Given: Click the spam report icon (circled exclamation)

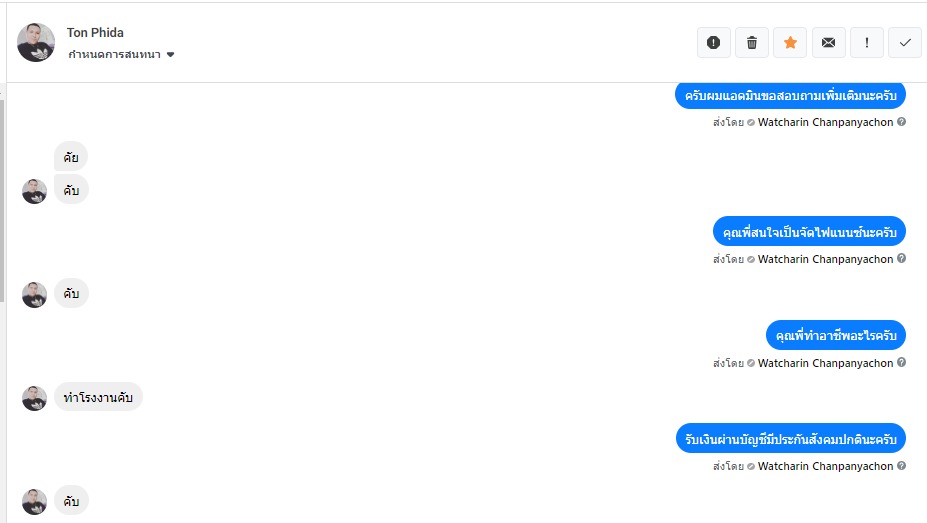Looking at the screenshot, I should pyautogui.click(x=713, y=43).
